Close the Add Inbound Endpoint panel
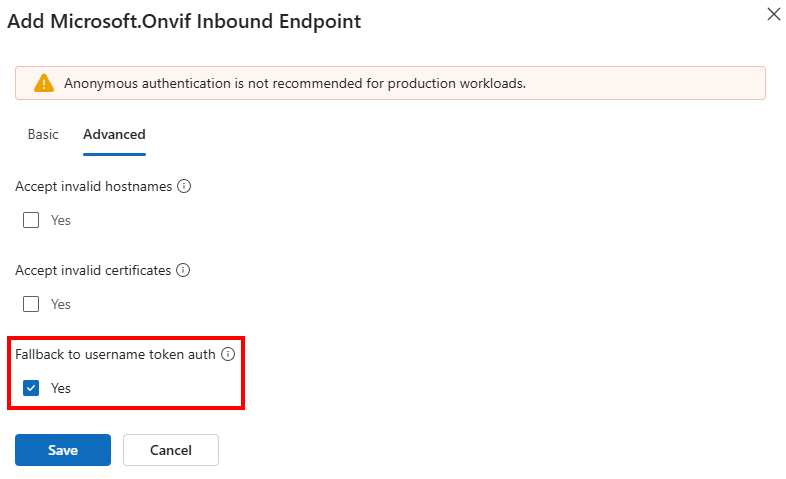This screenshot has height=479, width=786. (773, 14)
